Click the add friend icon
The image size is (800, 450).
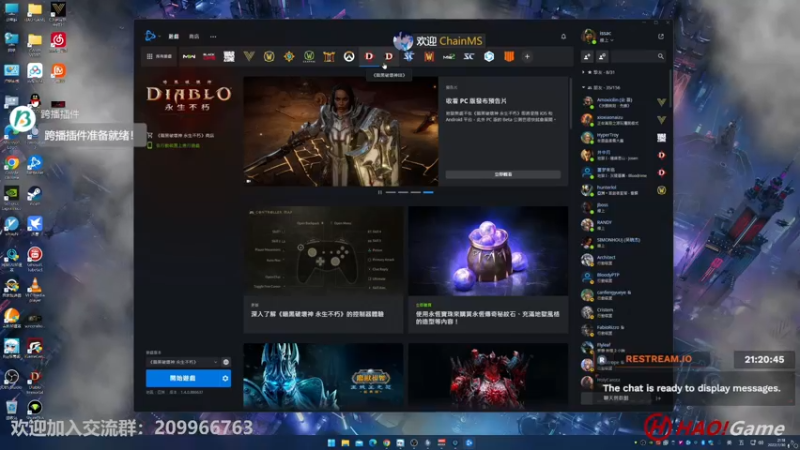pos(587,57)
